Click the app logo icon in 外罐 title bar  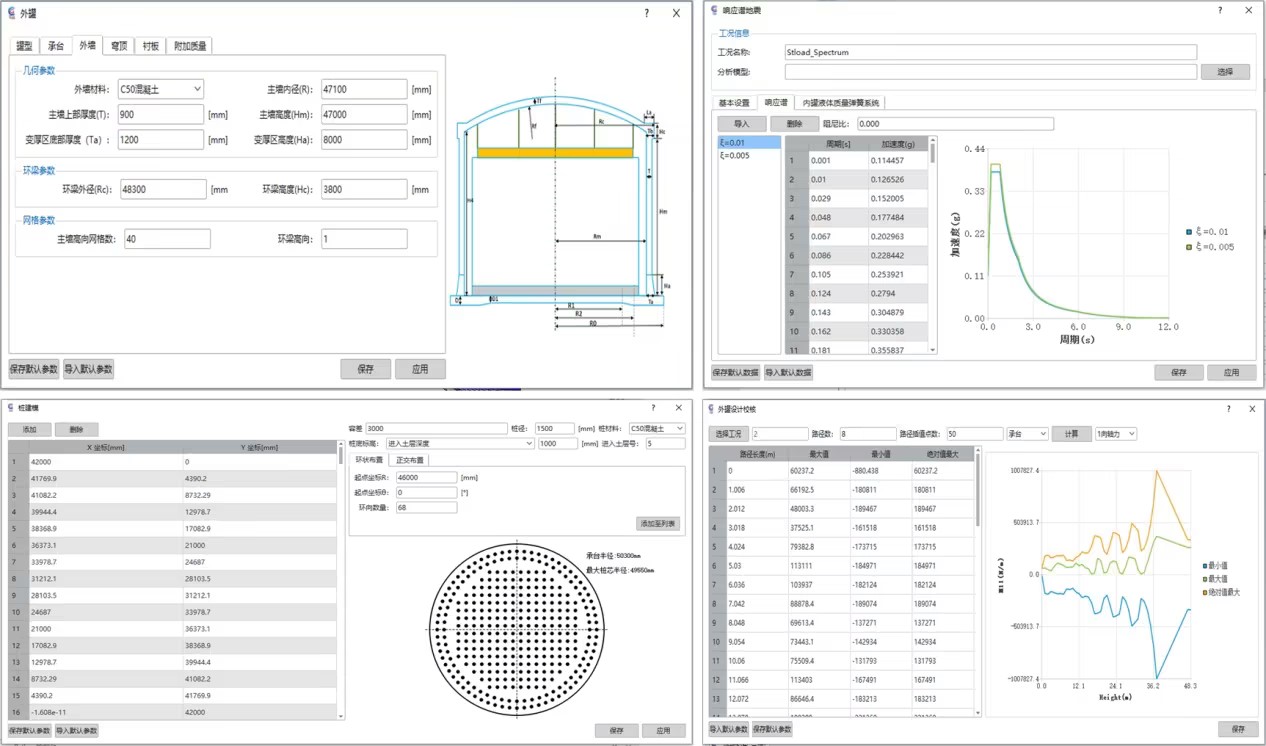11,13
